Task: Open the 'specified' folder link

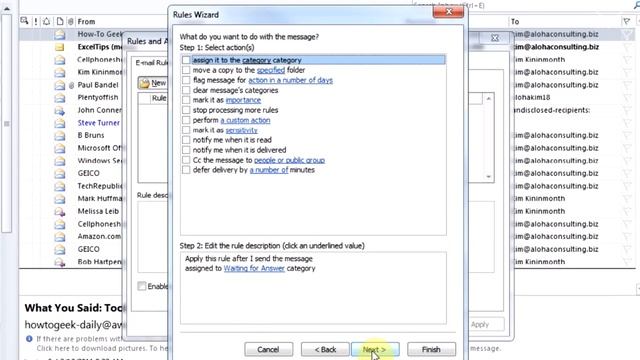Action: point(271,70)
